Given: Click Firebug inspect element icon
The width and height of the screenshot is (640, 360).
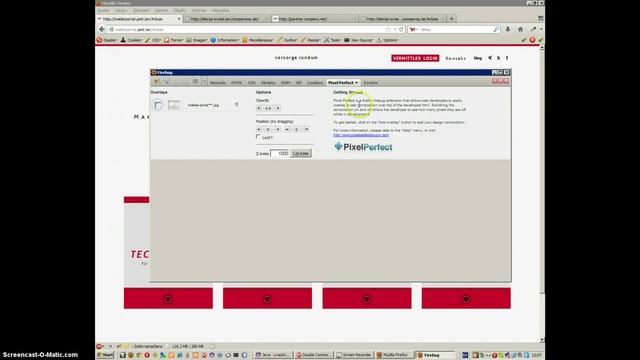Looking at the screenshot, I should (167, 82).
